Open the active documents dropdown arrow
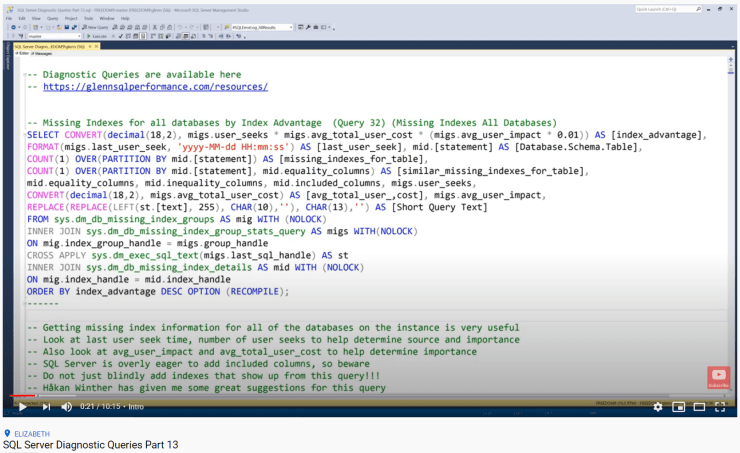Screen dimensions: 740x453 coord(732,46)
